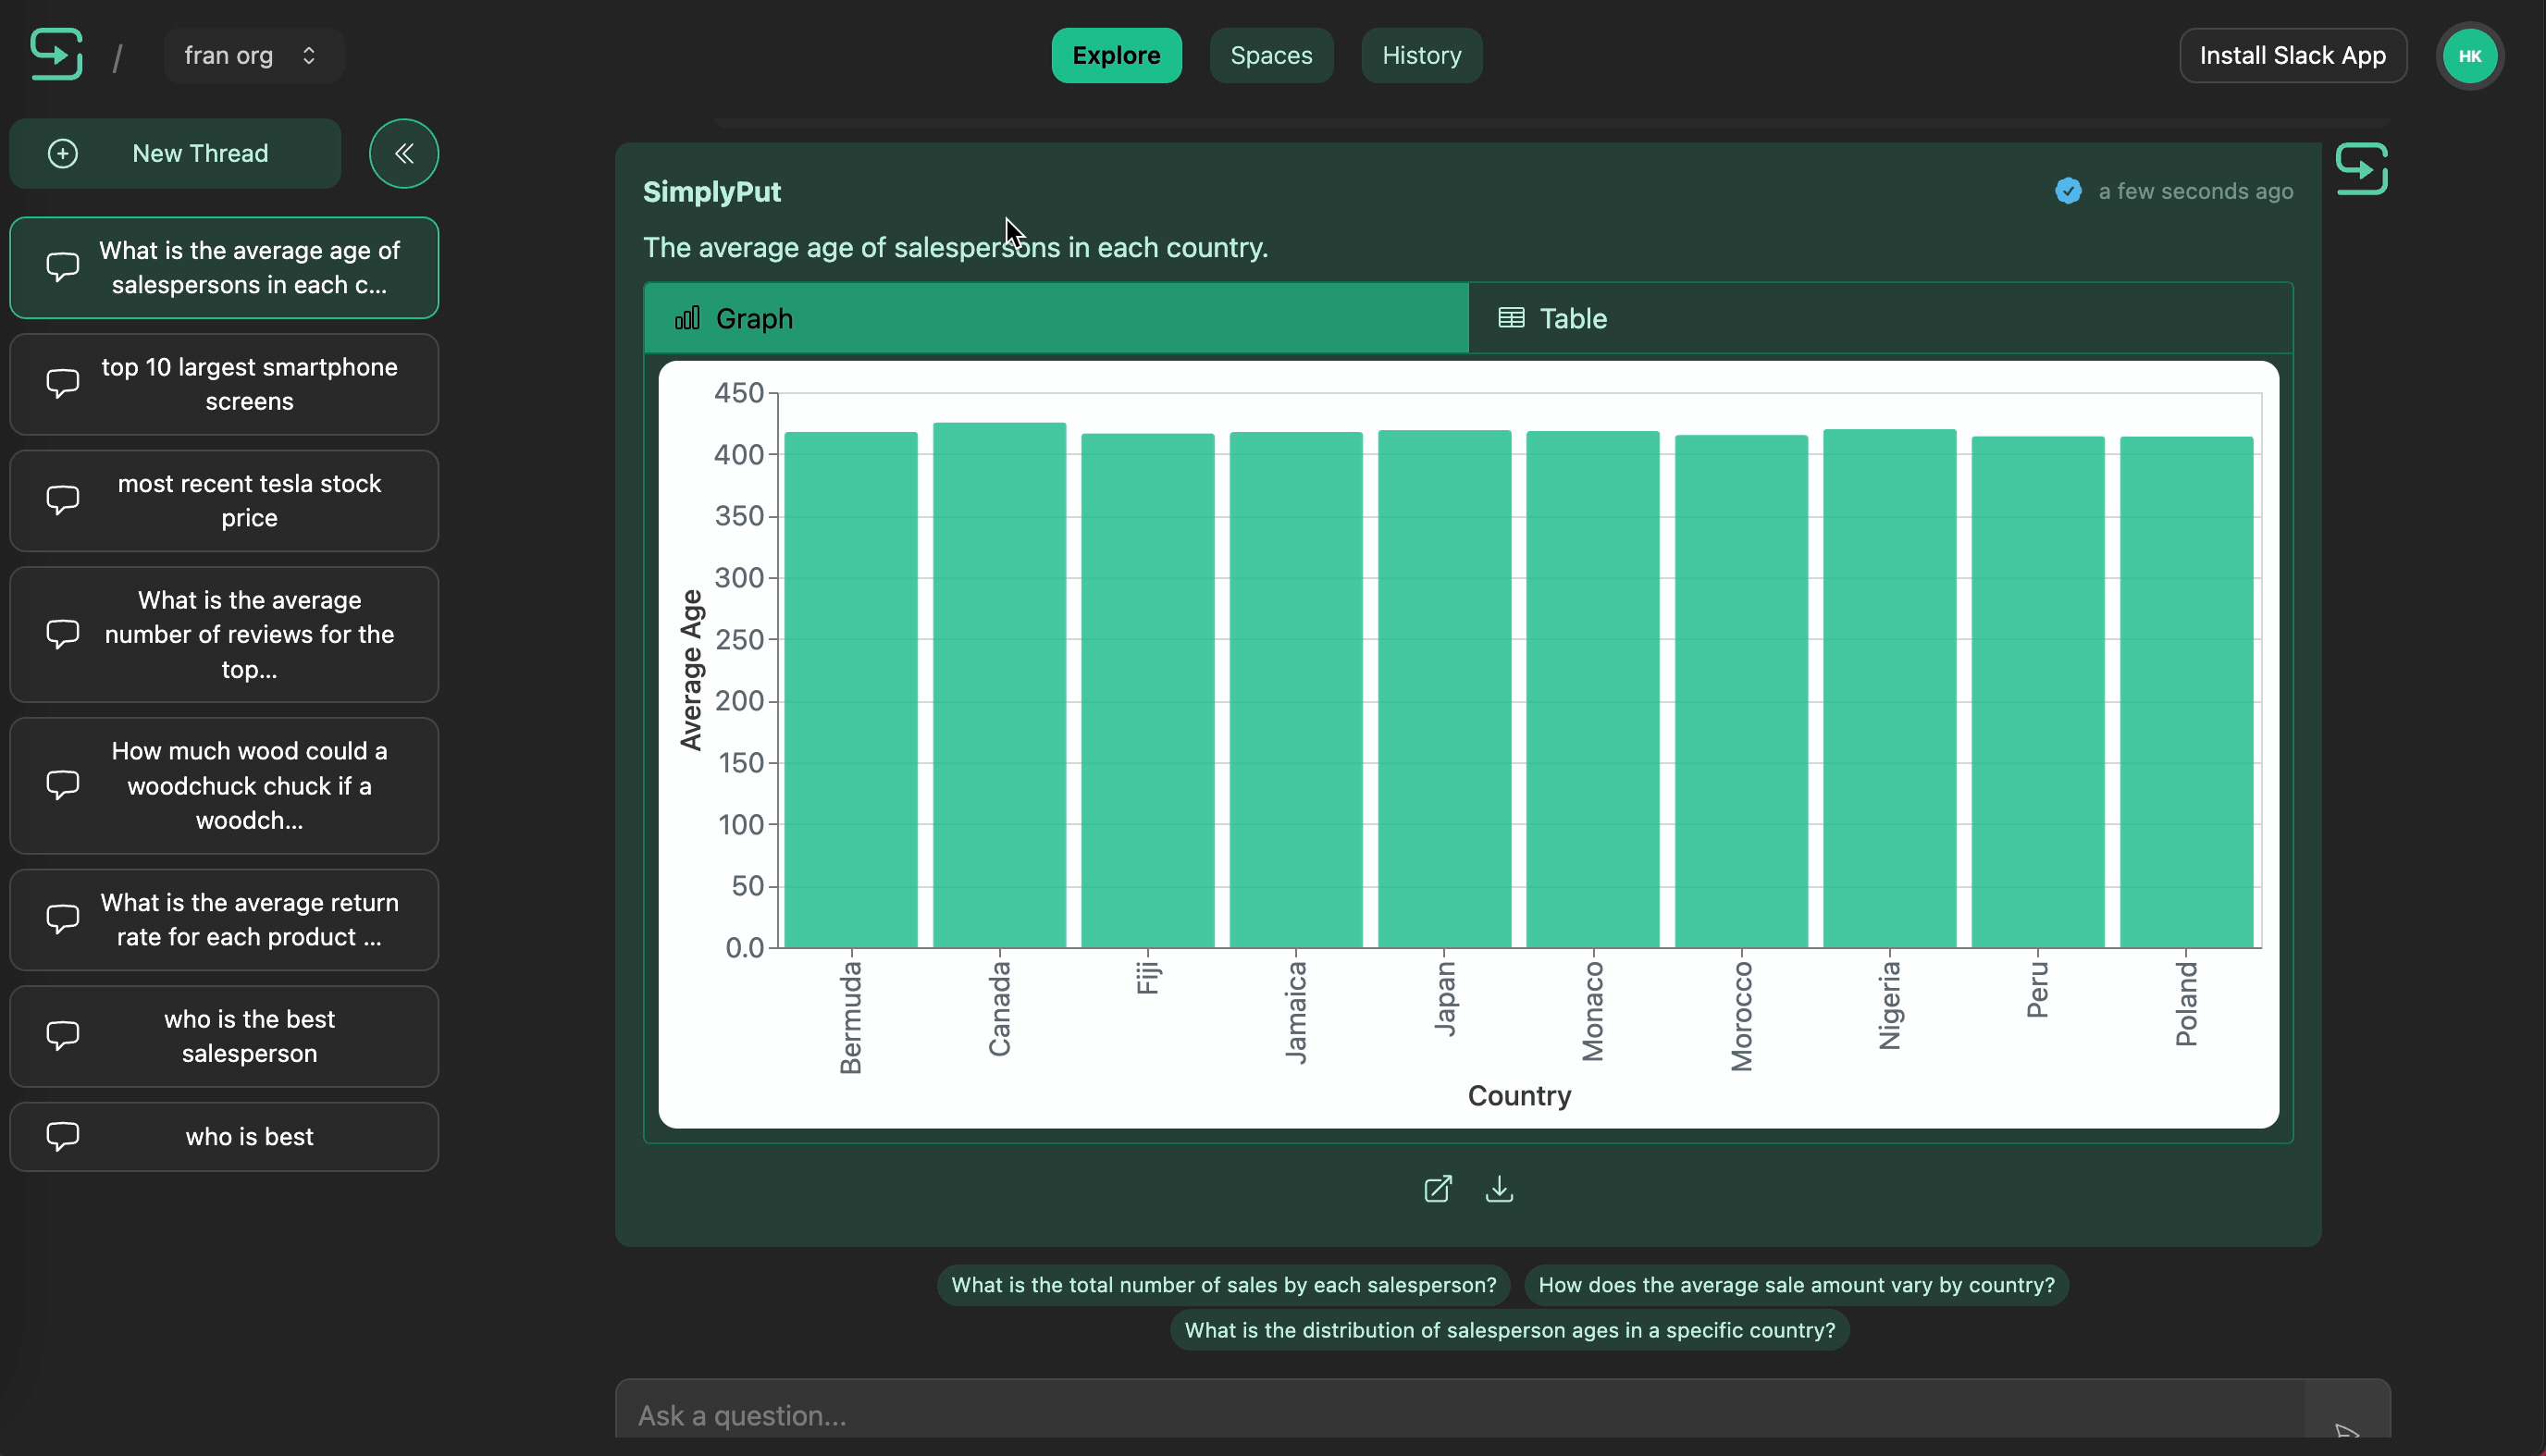This screenshot has height=1456, width=2546.
Task: Click the Table tab icon
Action: tap(1511, 316)
